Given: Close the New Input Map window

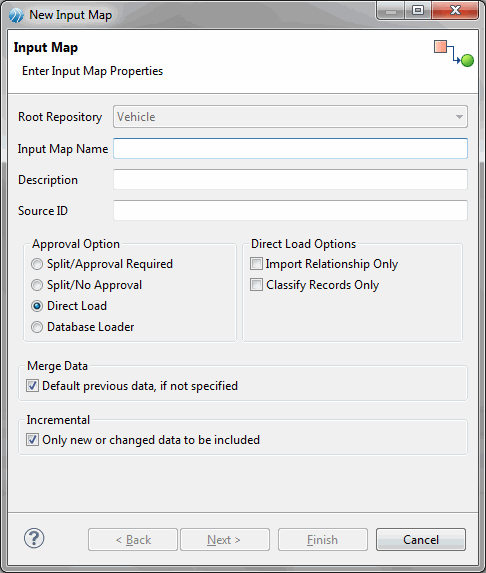Looking at the screenshot, I should click(455, 11).
